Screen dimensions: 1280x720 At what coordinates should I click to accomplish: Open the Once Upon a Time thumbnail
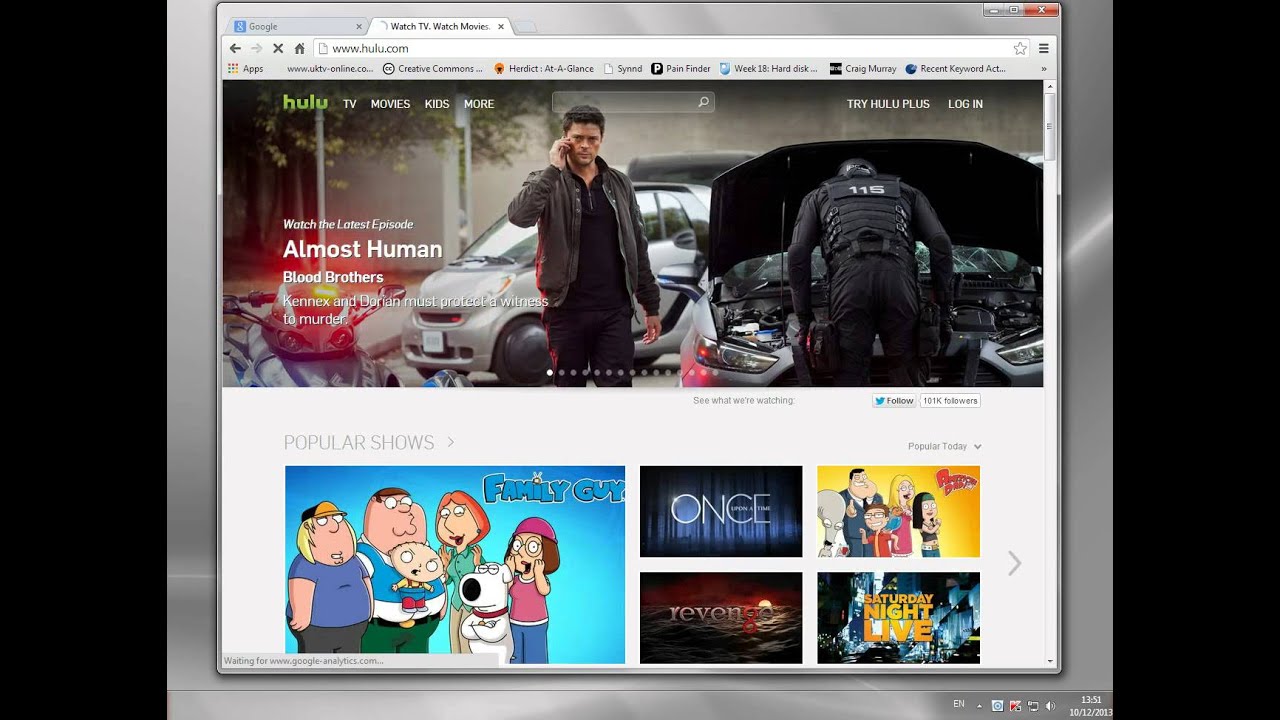(x=721, y=511)
